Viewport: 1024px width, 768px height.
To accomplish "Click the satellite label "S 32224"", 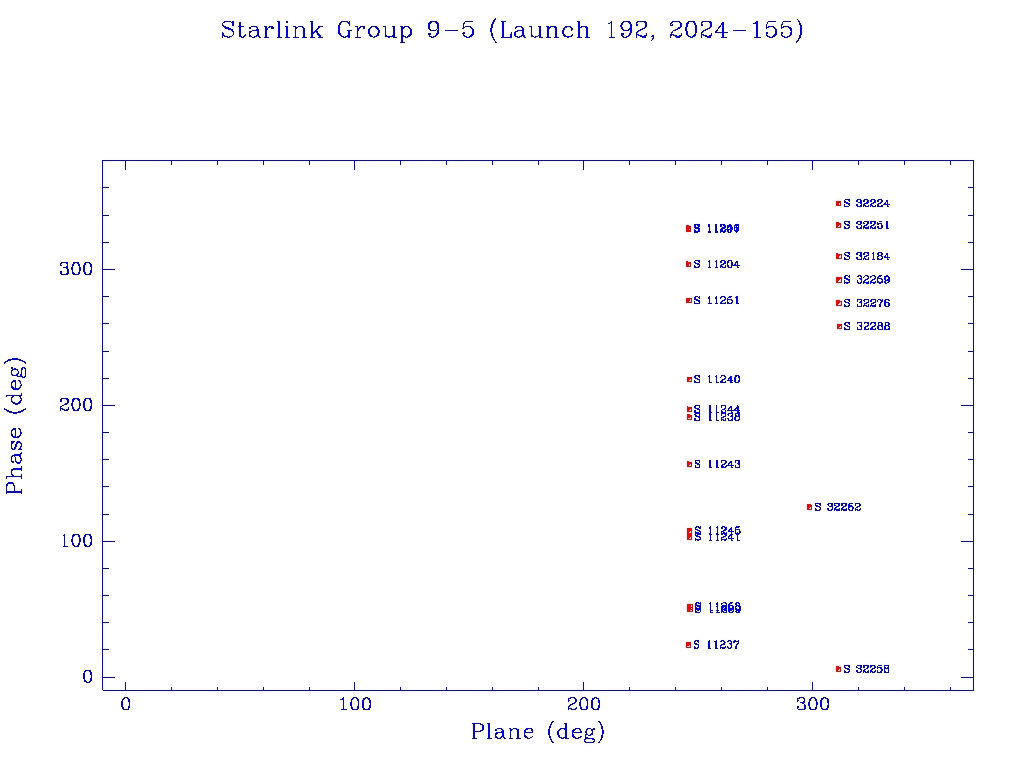I will pos(866,204).
